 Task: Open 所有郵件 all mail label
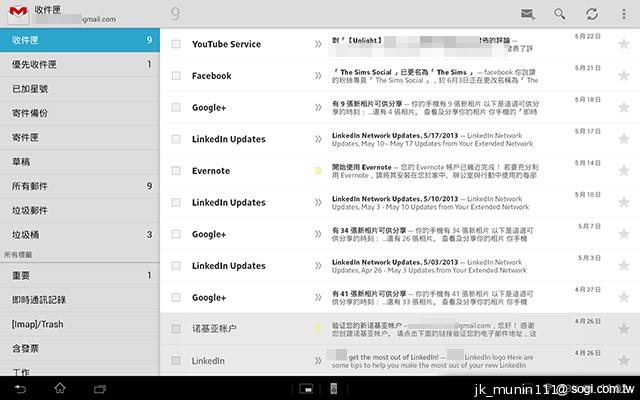[80, 186]
